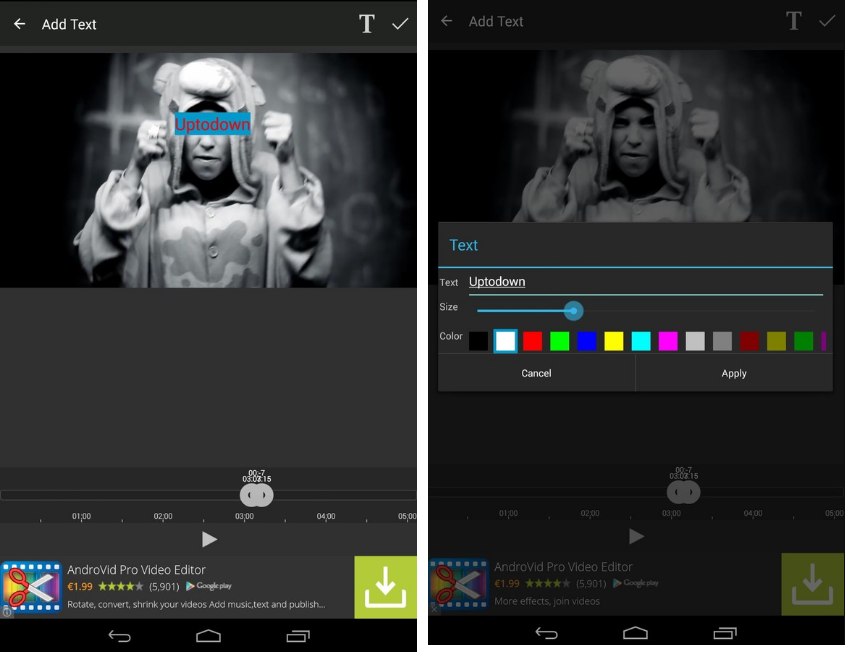Viewport: 854px width, 652px height.
Task: Select the Uptodown text overlay on video
Action: click(212, 124)
